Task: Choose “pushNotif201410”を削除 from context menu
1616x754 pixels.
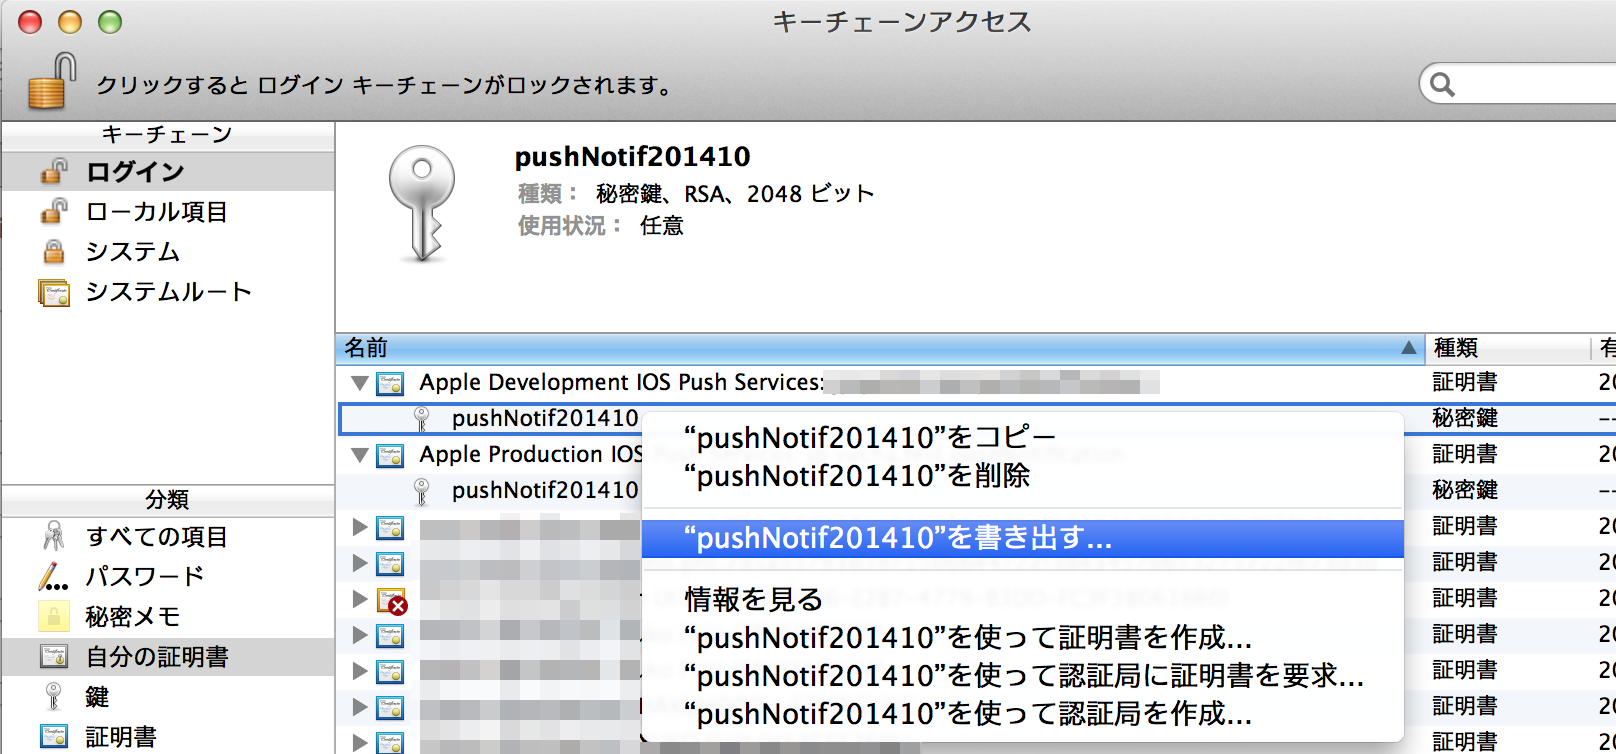Action: (1022, 476)
